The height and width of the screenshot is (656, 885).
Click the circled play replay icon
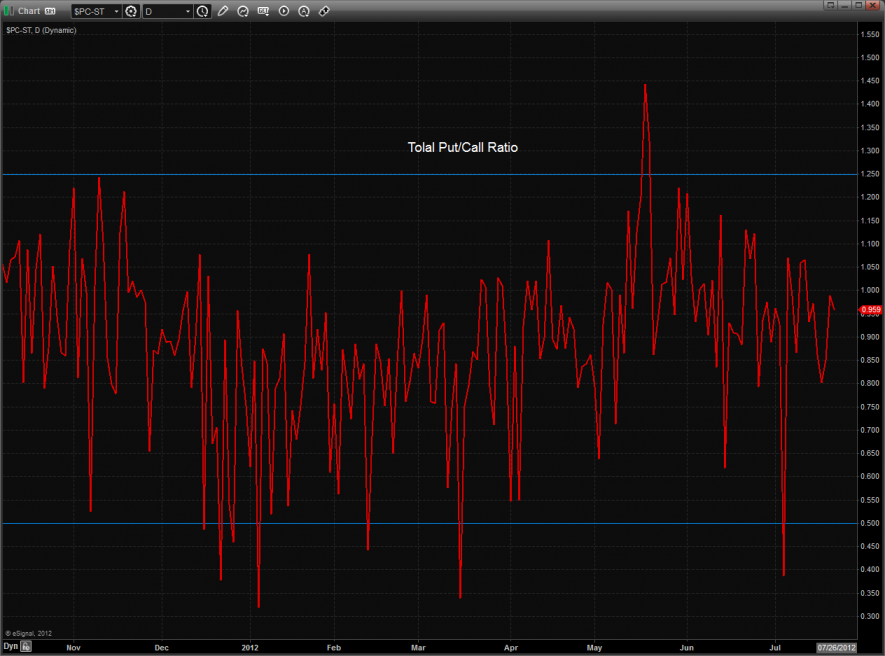coord(284,11)
